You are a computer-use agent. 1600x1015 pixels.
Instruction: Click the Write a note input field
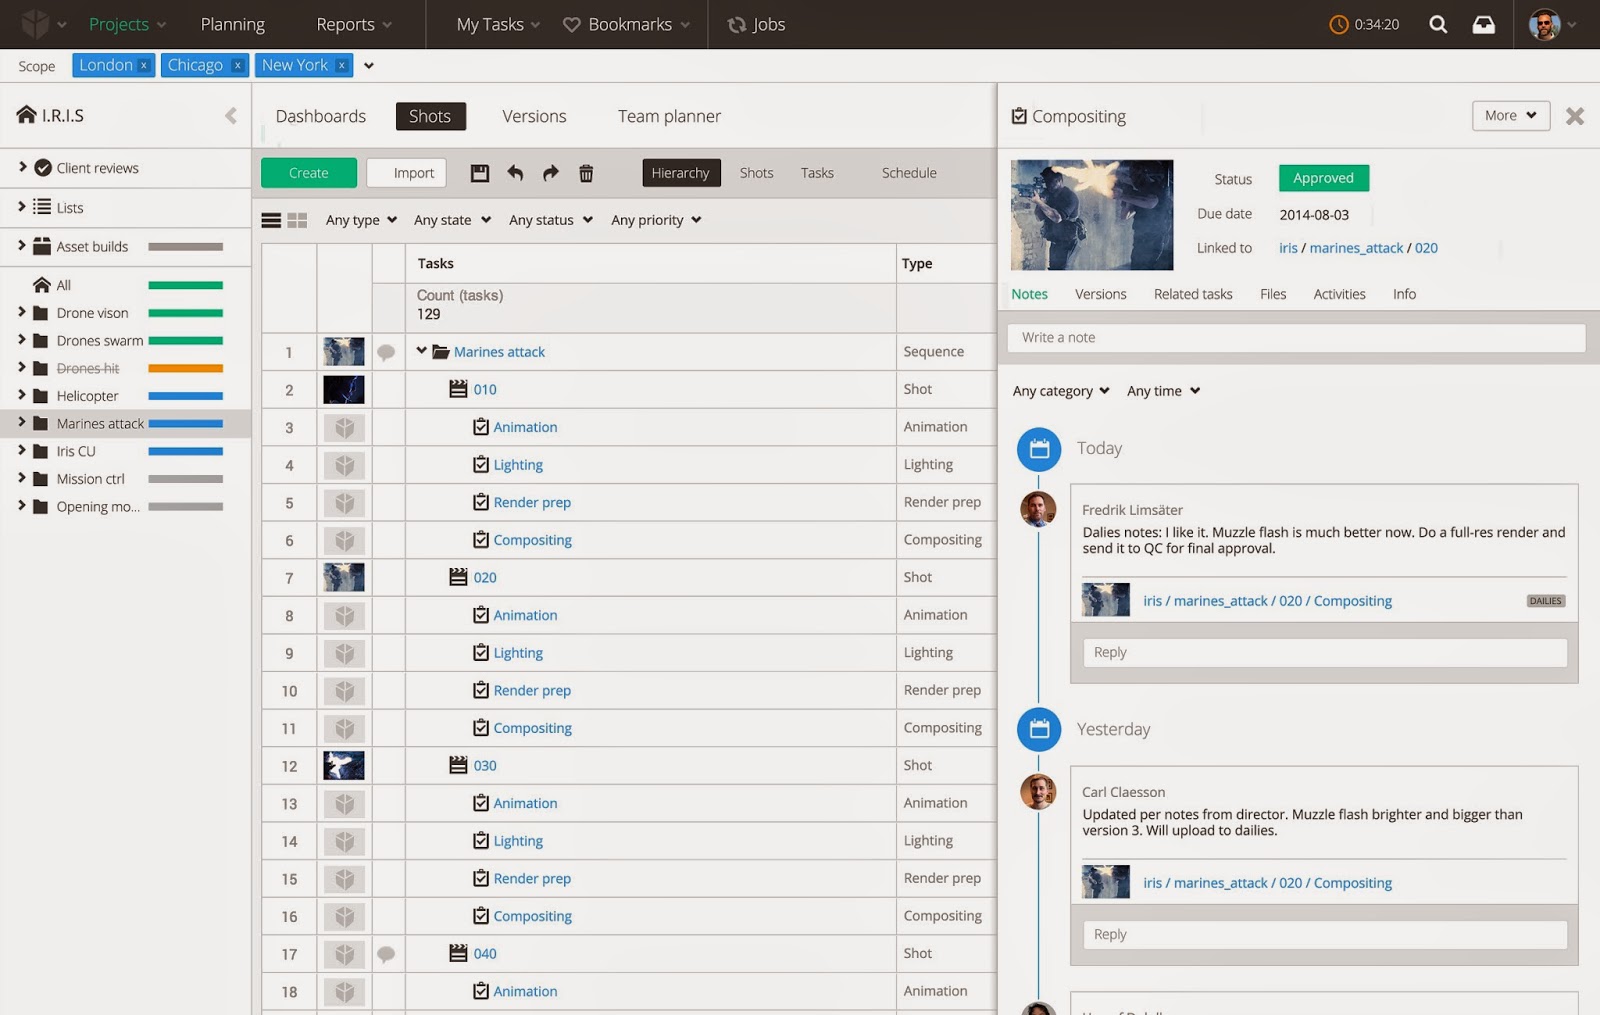(1295, 337)
